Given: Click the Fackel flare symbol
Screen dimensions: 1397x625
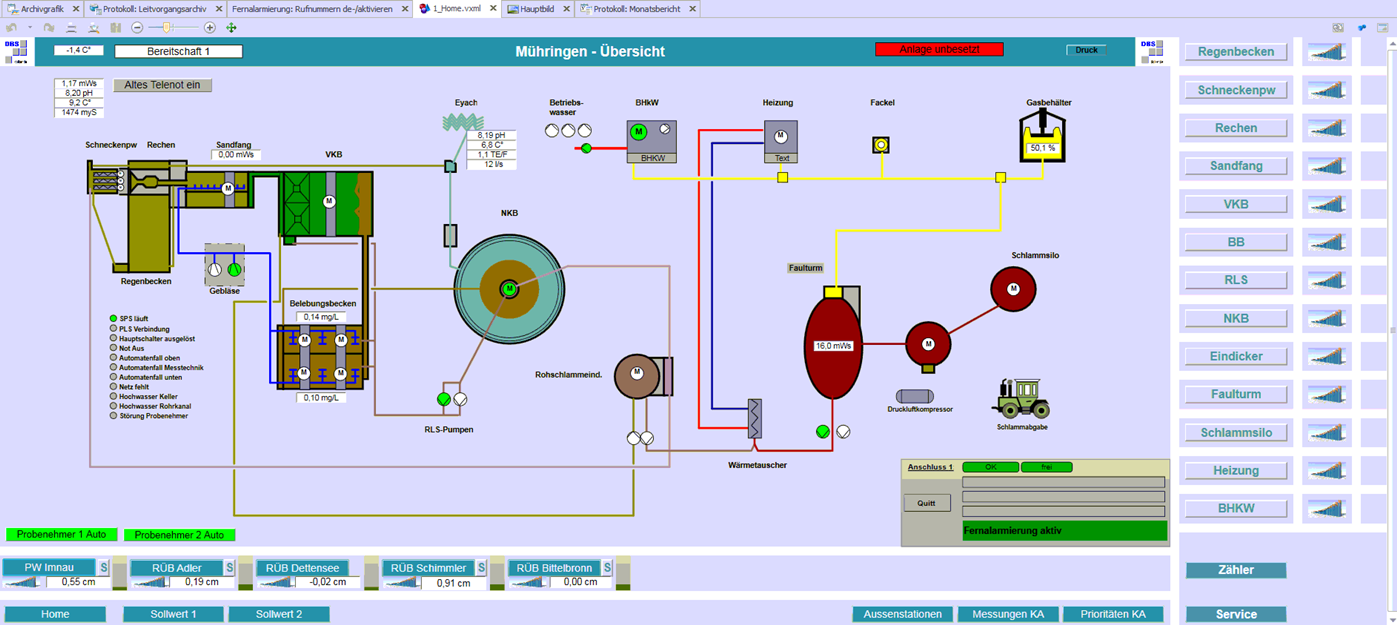Looking at the screenshot, I should point(881,145).
